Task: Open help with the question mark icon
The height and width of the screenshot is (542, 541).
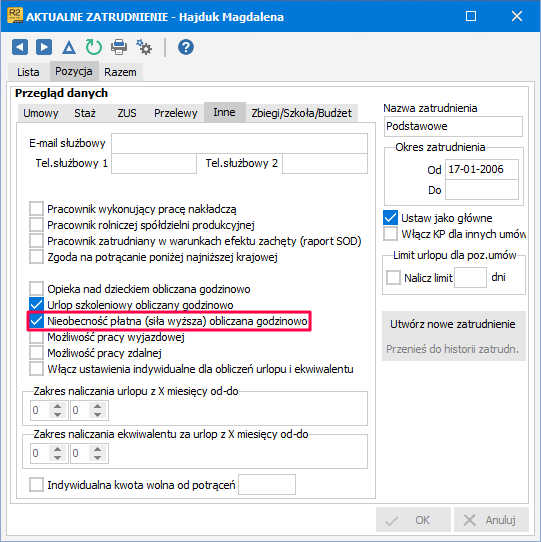Action: click(x=186, y=47)
